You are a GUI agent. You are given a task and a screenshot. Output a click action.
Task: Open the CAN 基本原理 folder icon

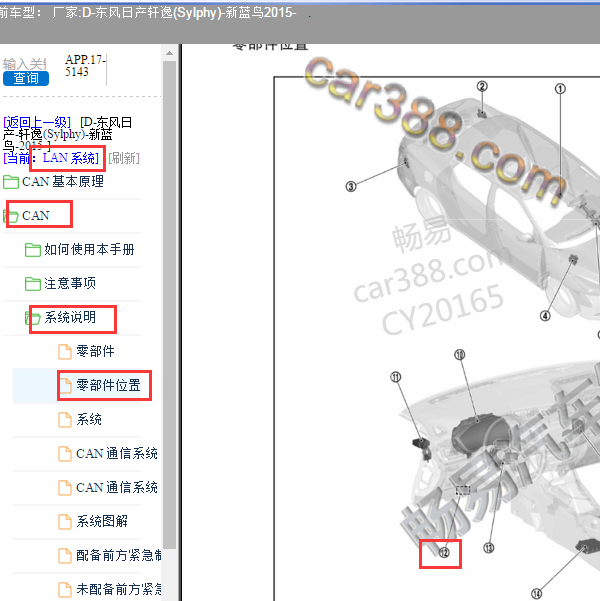11,182
